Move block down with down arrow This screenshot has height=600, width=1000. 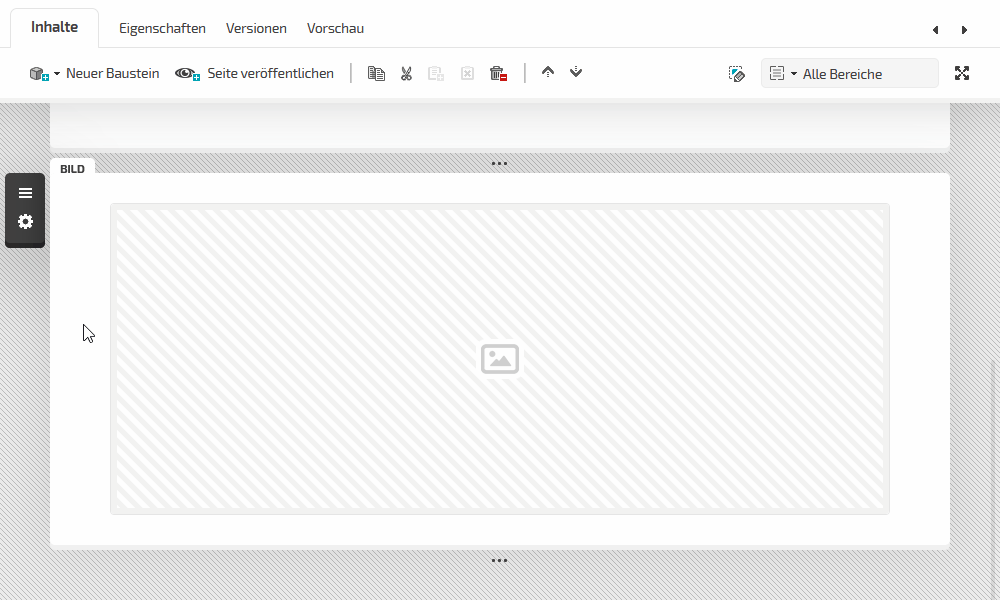click(576, 72)
